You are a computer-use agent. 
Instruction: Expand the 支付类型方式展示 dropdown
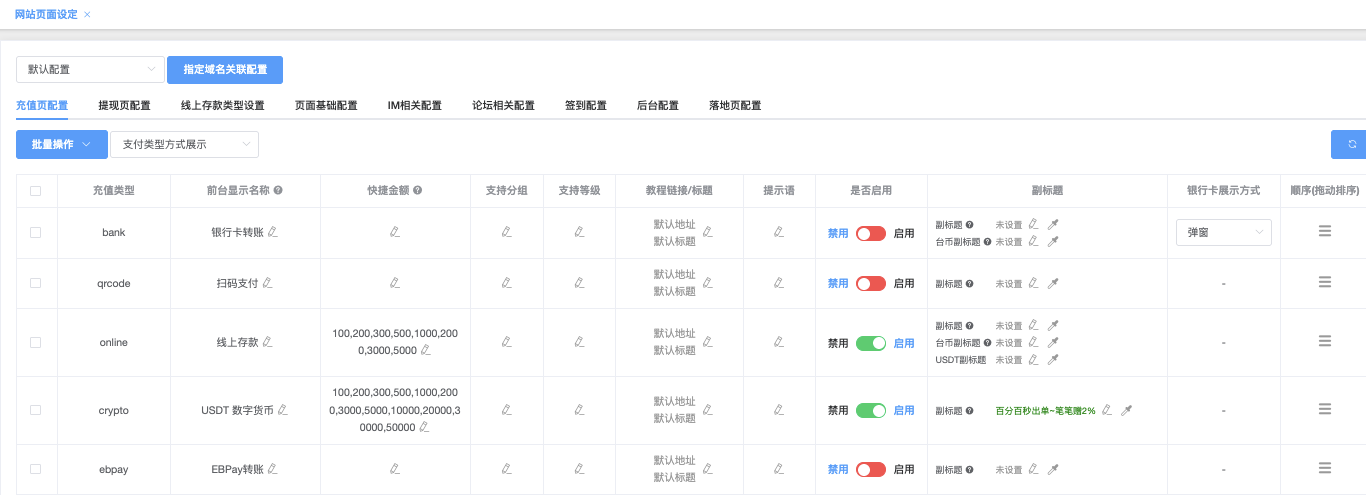[184, 145]
